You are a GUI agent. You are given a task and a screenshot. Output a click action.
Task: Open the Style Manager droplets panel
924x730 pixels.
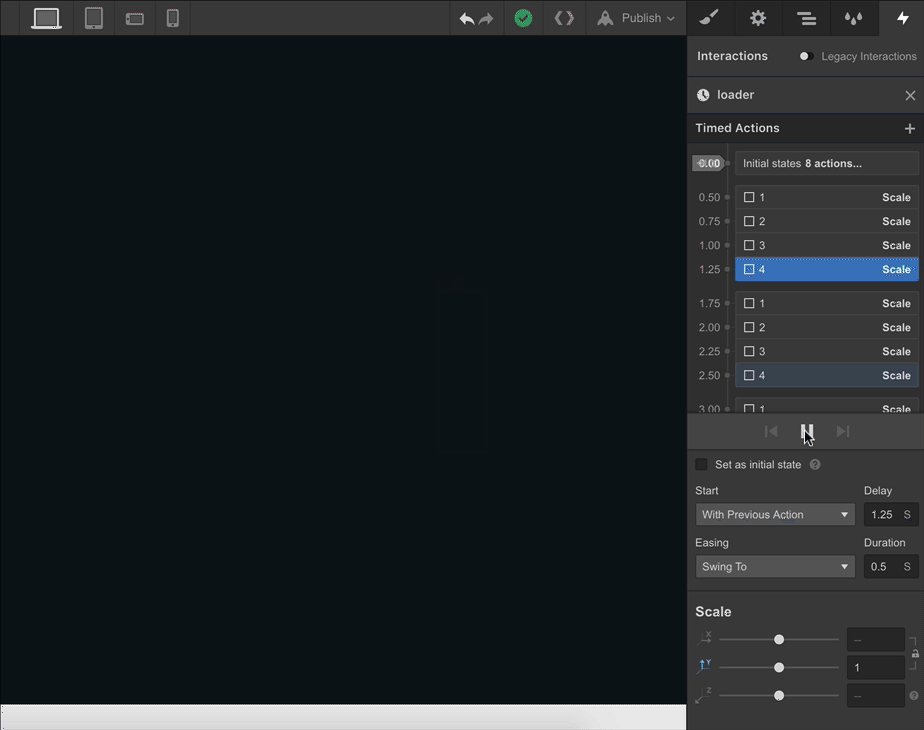click(853, 18)
